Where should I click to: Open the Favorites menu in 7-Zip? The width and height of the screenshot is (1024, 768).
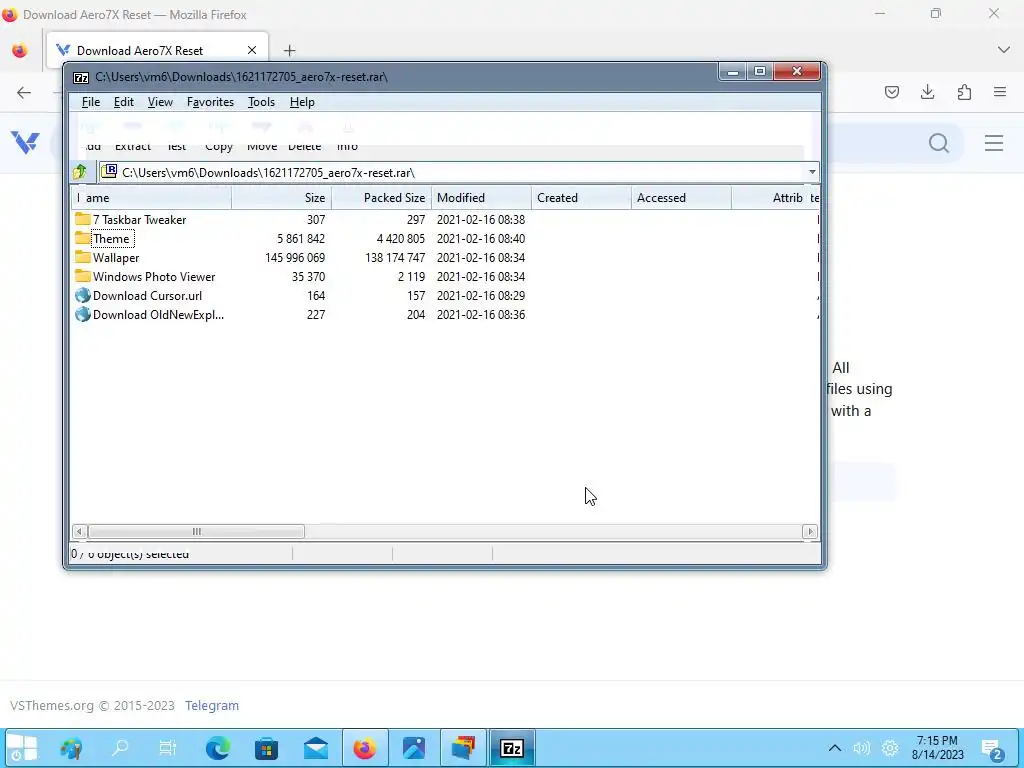pyautogui.click(x=210, y=102)
